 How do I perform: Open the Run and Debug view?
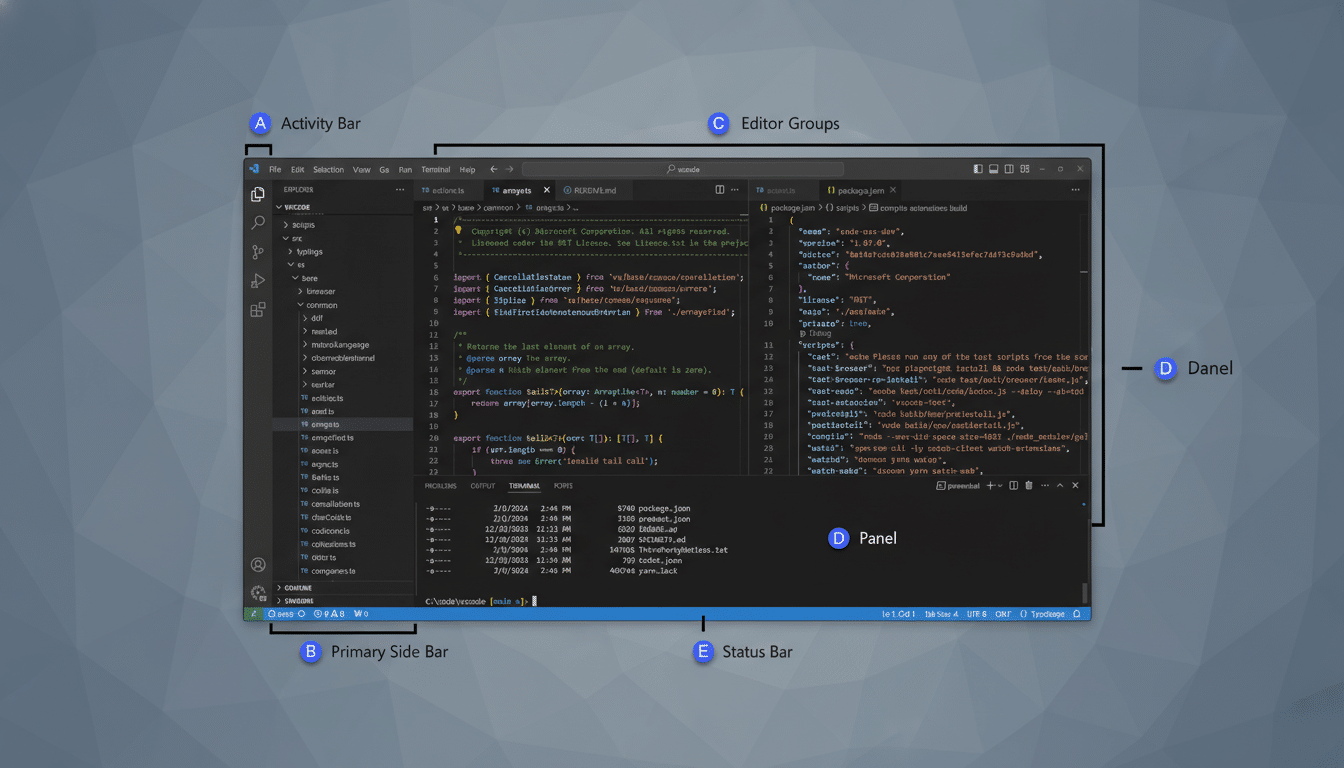258,280
